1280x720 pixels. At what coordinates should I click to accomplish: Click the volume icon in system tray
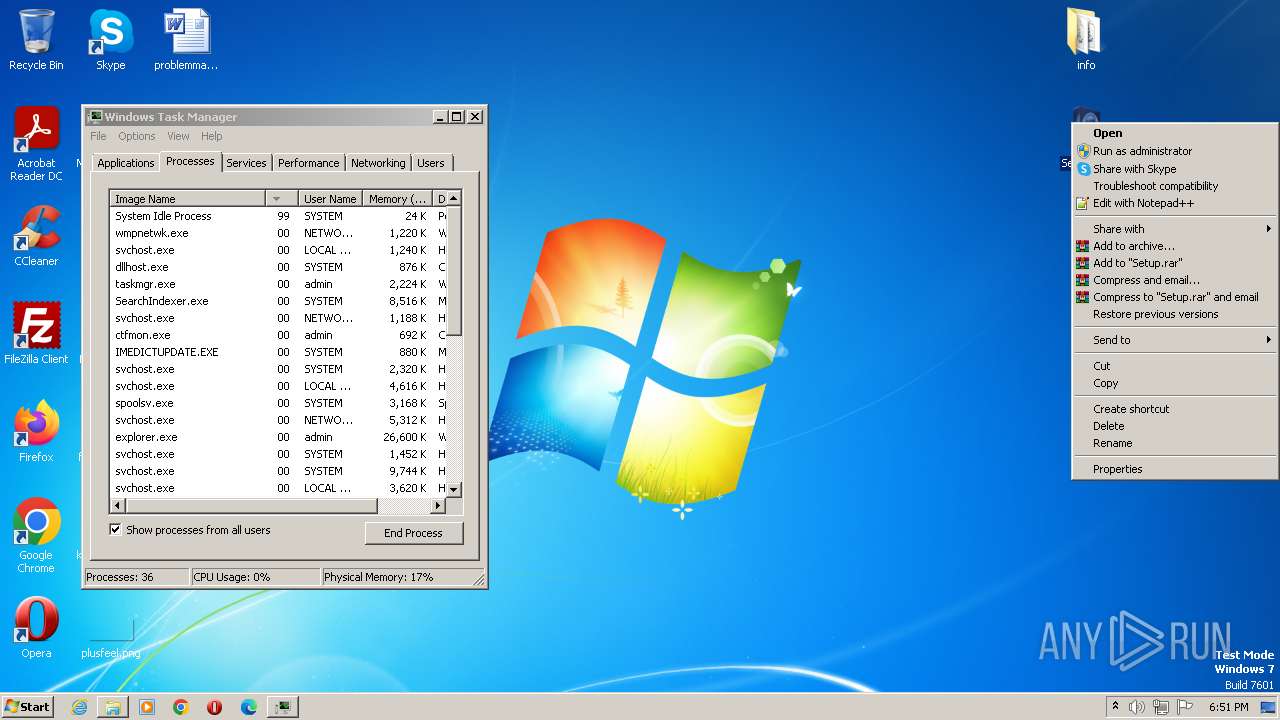tap(1137, 707)
